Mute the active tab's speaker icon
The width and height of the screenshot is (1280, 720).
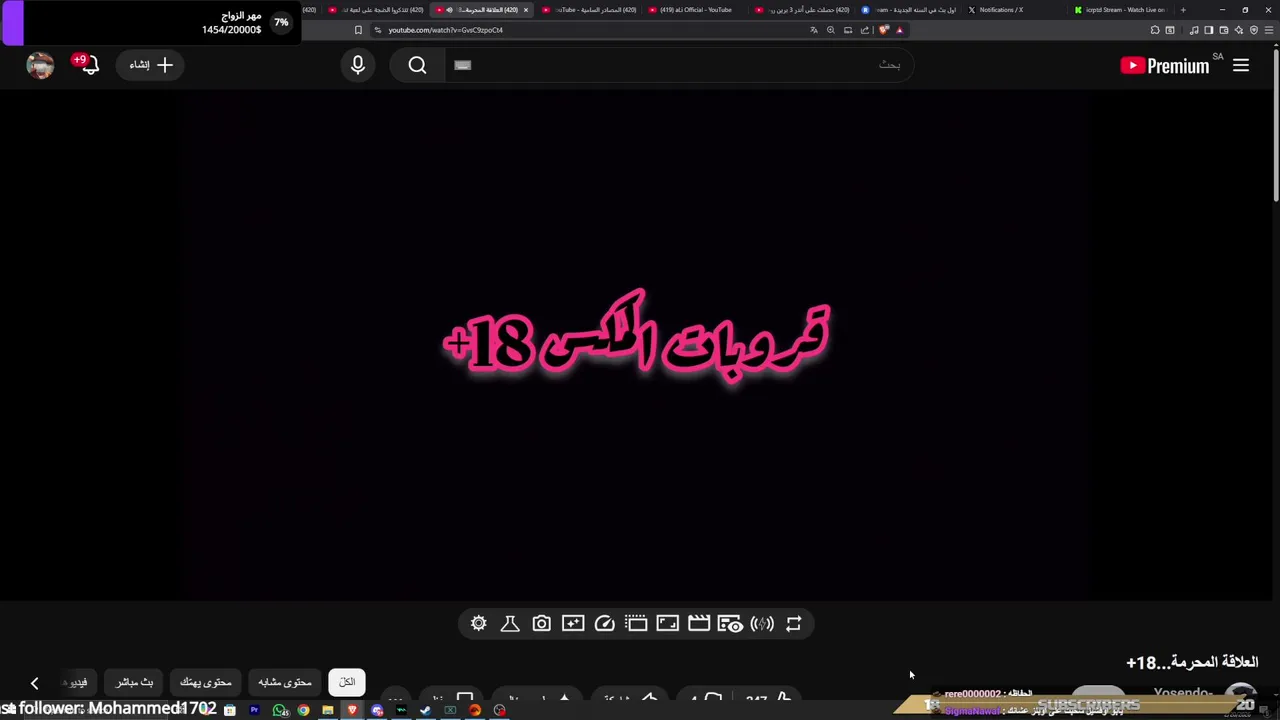pos(449,10)
